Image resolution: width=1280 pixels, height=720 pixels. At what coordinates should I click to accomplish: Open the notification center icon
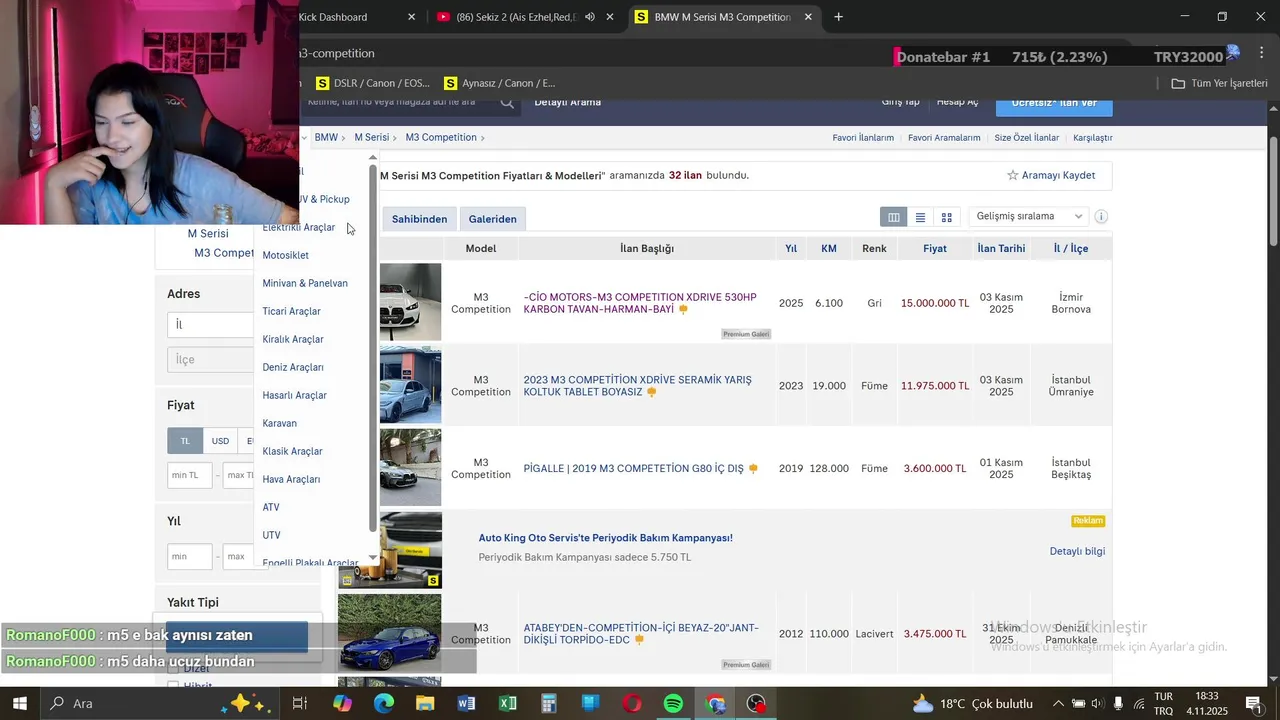[1253, 704]
